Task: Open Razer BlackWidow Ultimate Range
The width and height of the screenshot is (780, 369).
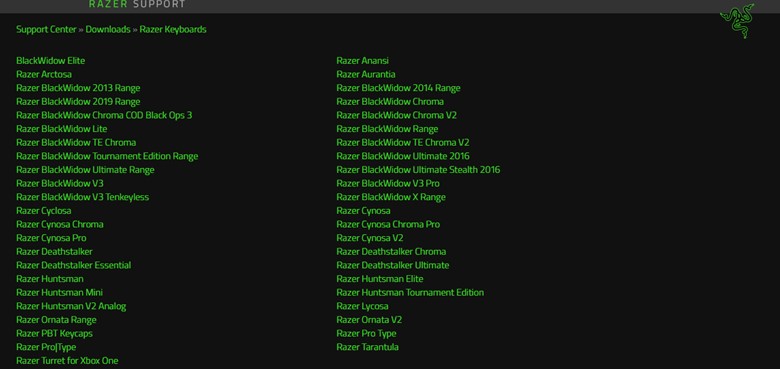Action: pyautogui.click(x=85, y=170)
